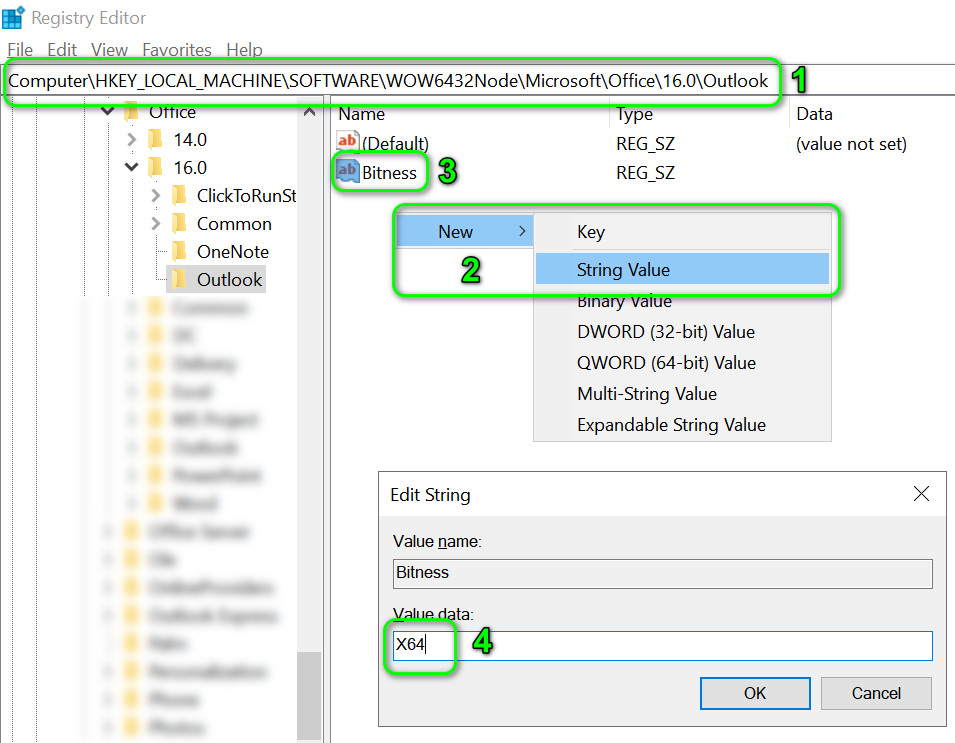The width and height of the screenshot is (955, 743).
Task: Click the Bitness string value icon
Action: coord(348,171)
